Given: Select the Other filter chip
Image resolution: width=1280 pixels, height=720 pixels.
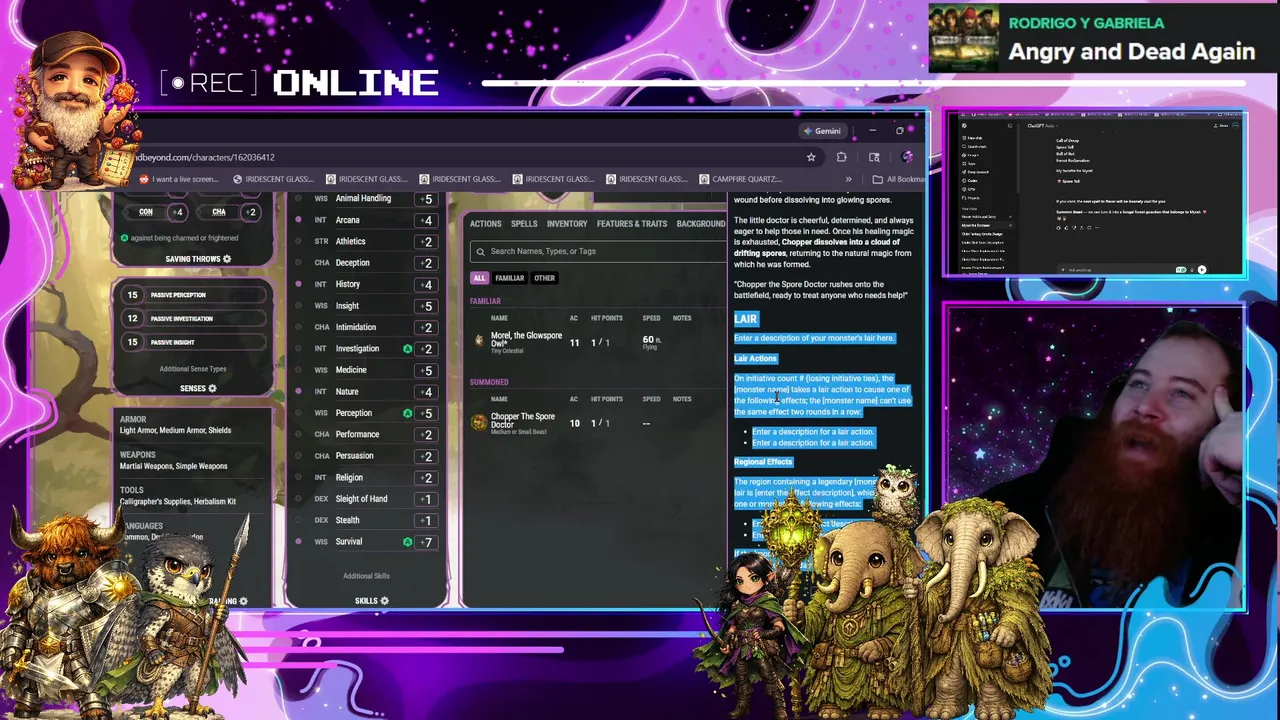Looking at the screenshot, I should [x=544, y=278].
